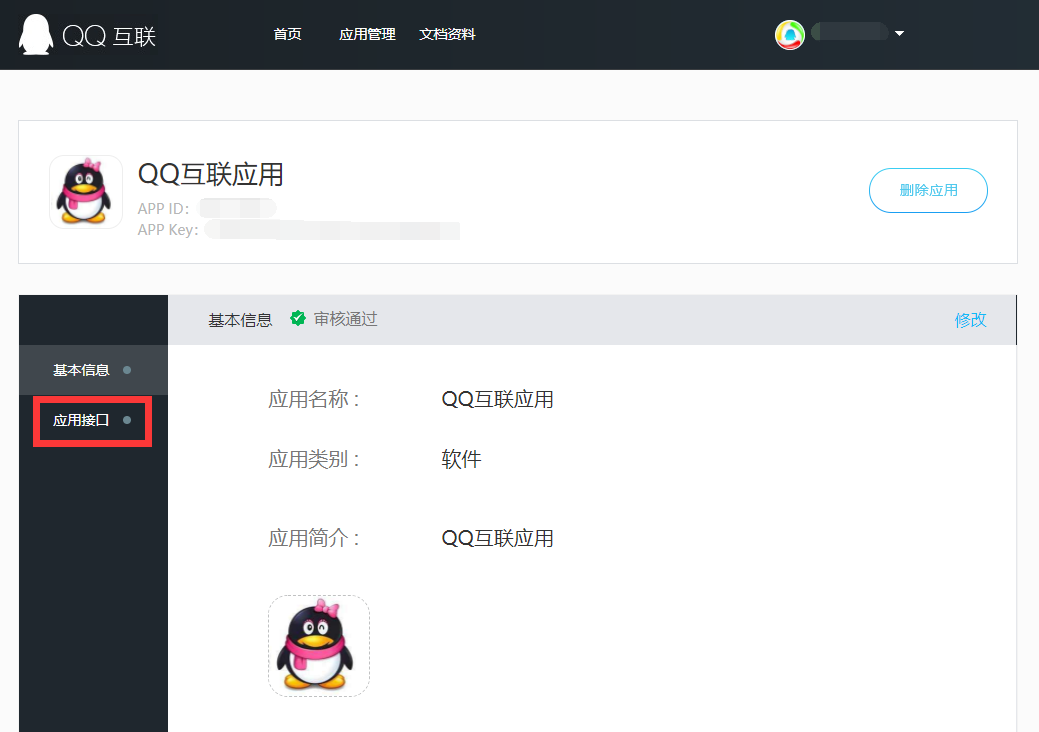Screen dimensions: 1039x732
Task: Open the user account avatar icon
Action: (790, 34)
